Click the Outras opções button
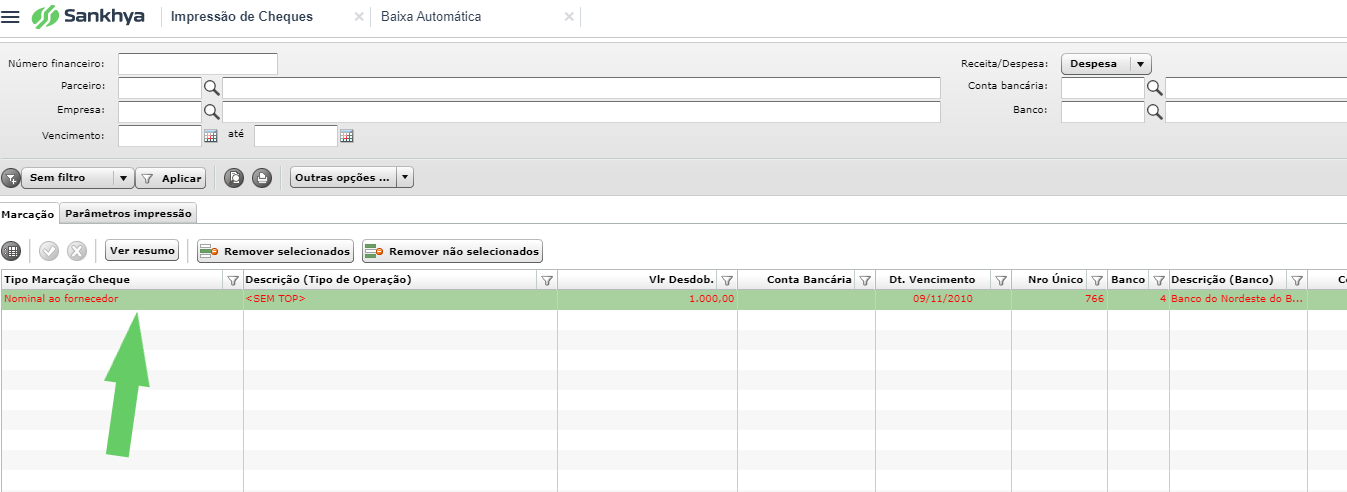The height and width of the screenshot is (492, 1347). [x=342, y=178]
